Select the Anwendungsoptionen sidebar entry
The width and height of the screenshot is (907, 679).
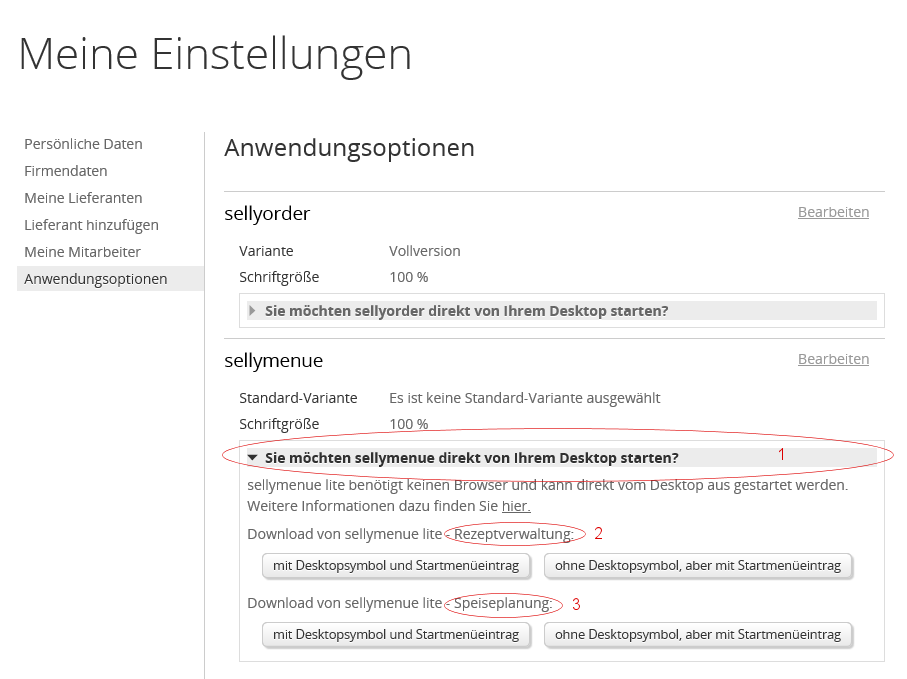point(110,279)
